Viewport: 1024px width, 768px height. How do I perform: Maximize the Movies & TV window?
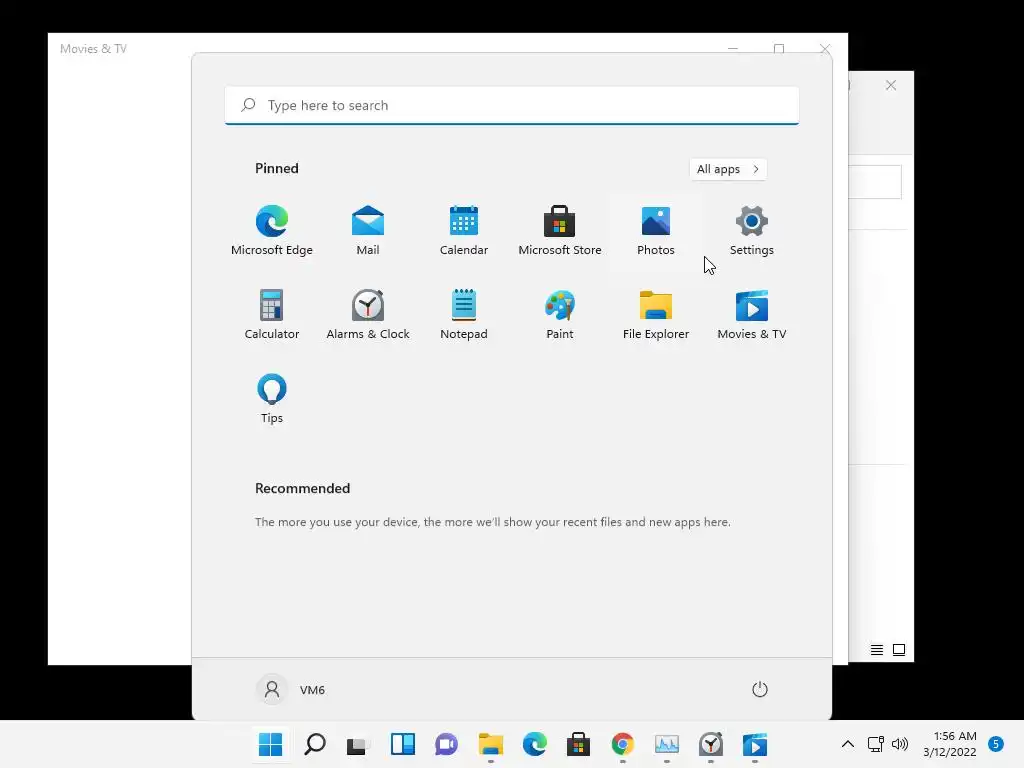click(779, 48)
